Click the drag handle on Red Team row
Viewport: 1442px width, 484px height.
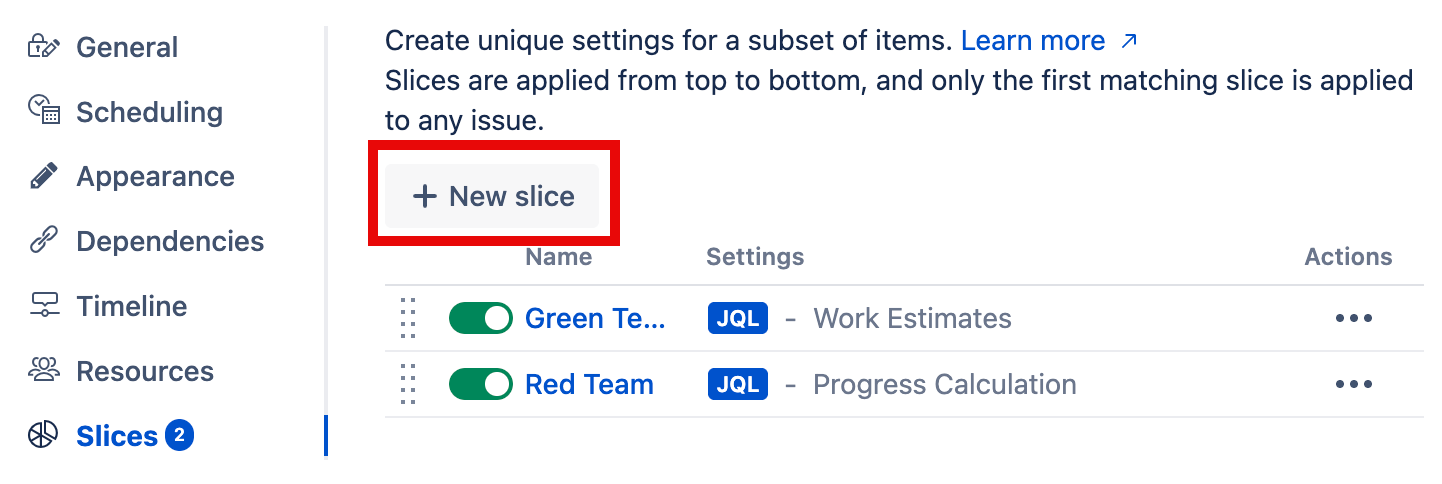click(407, 384)
